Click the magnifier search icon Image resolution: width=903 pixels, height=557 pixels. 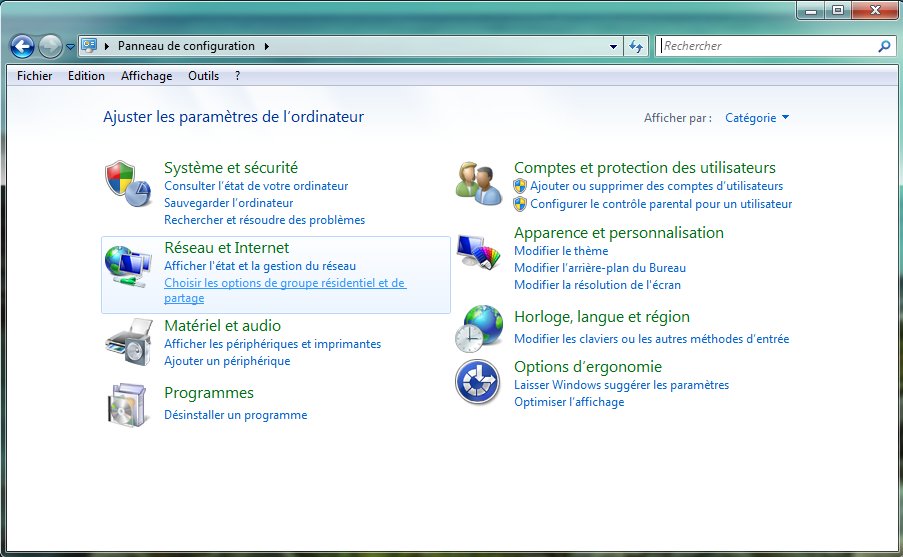[x=884, y=46]
